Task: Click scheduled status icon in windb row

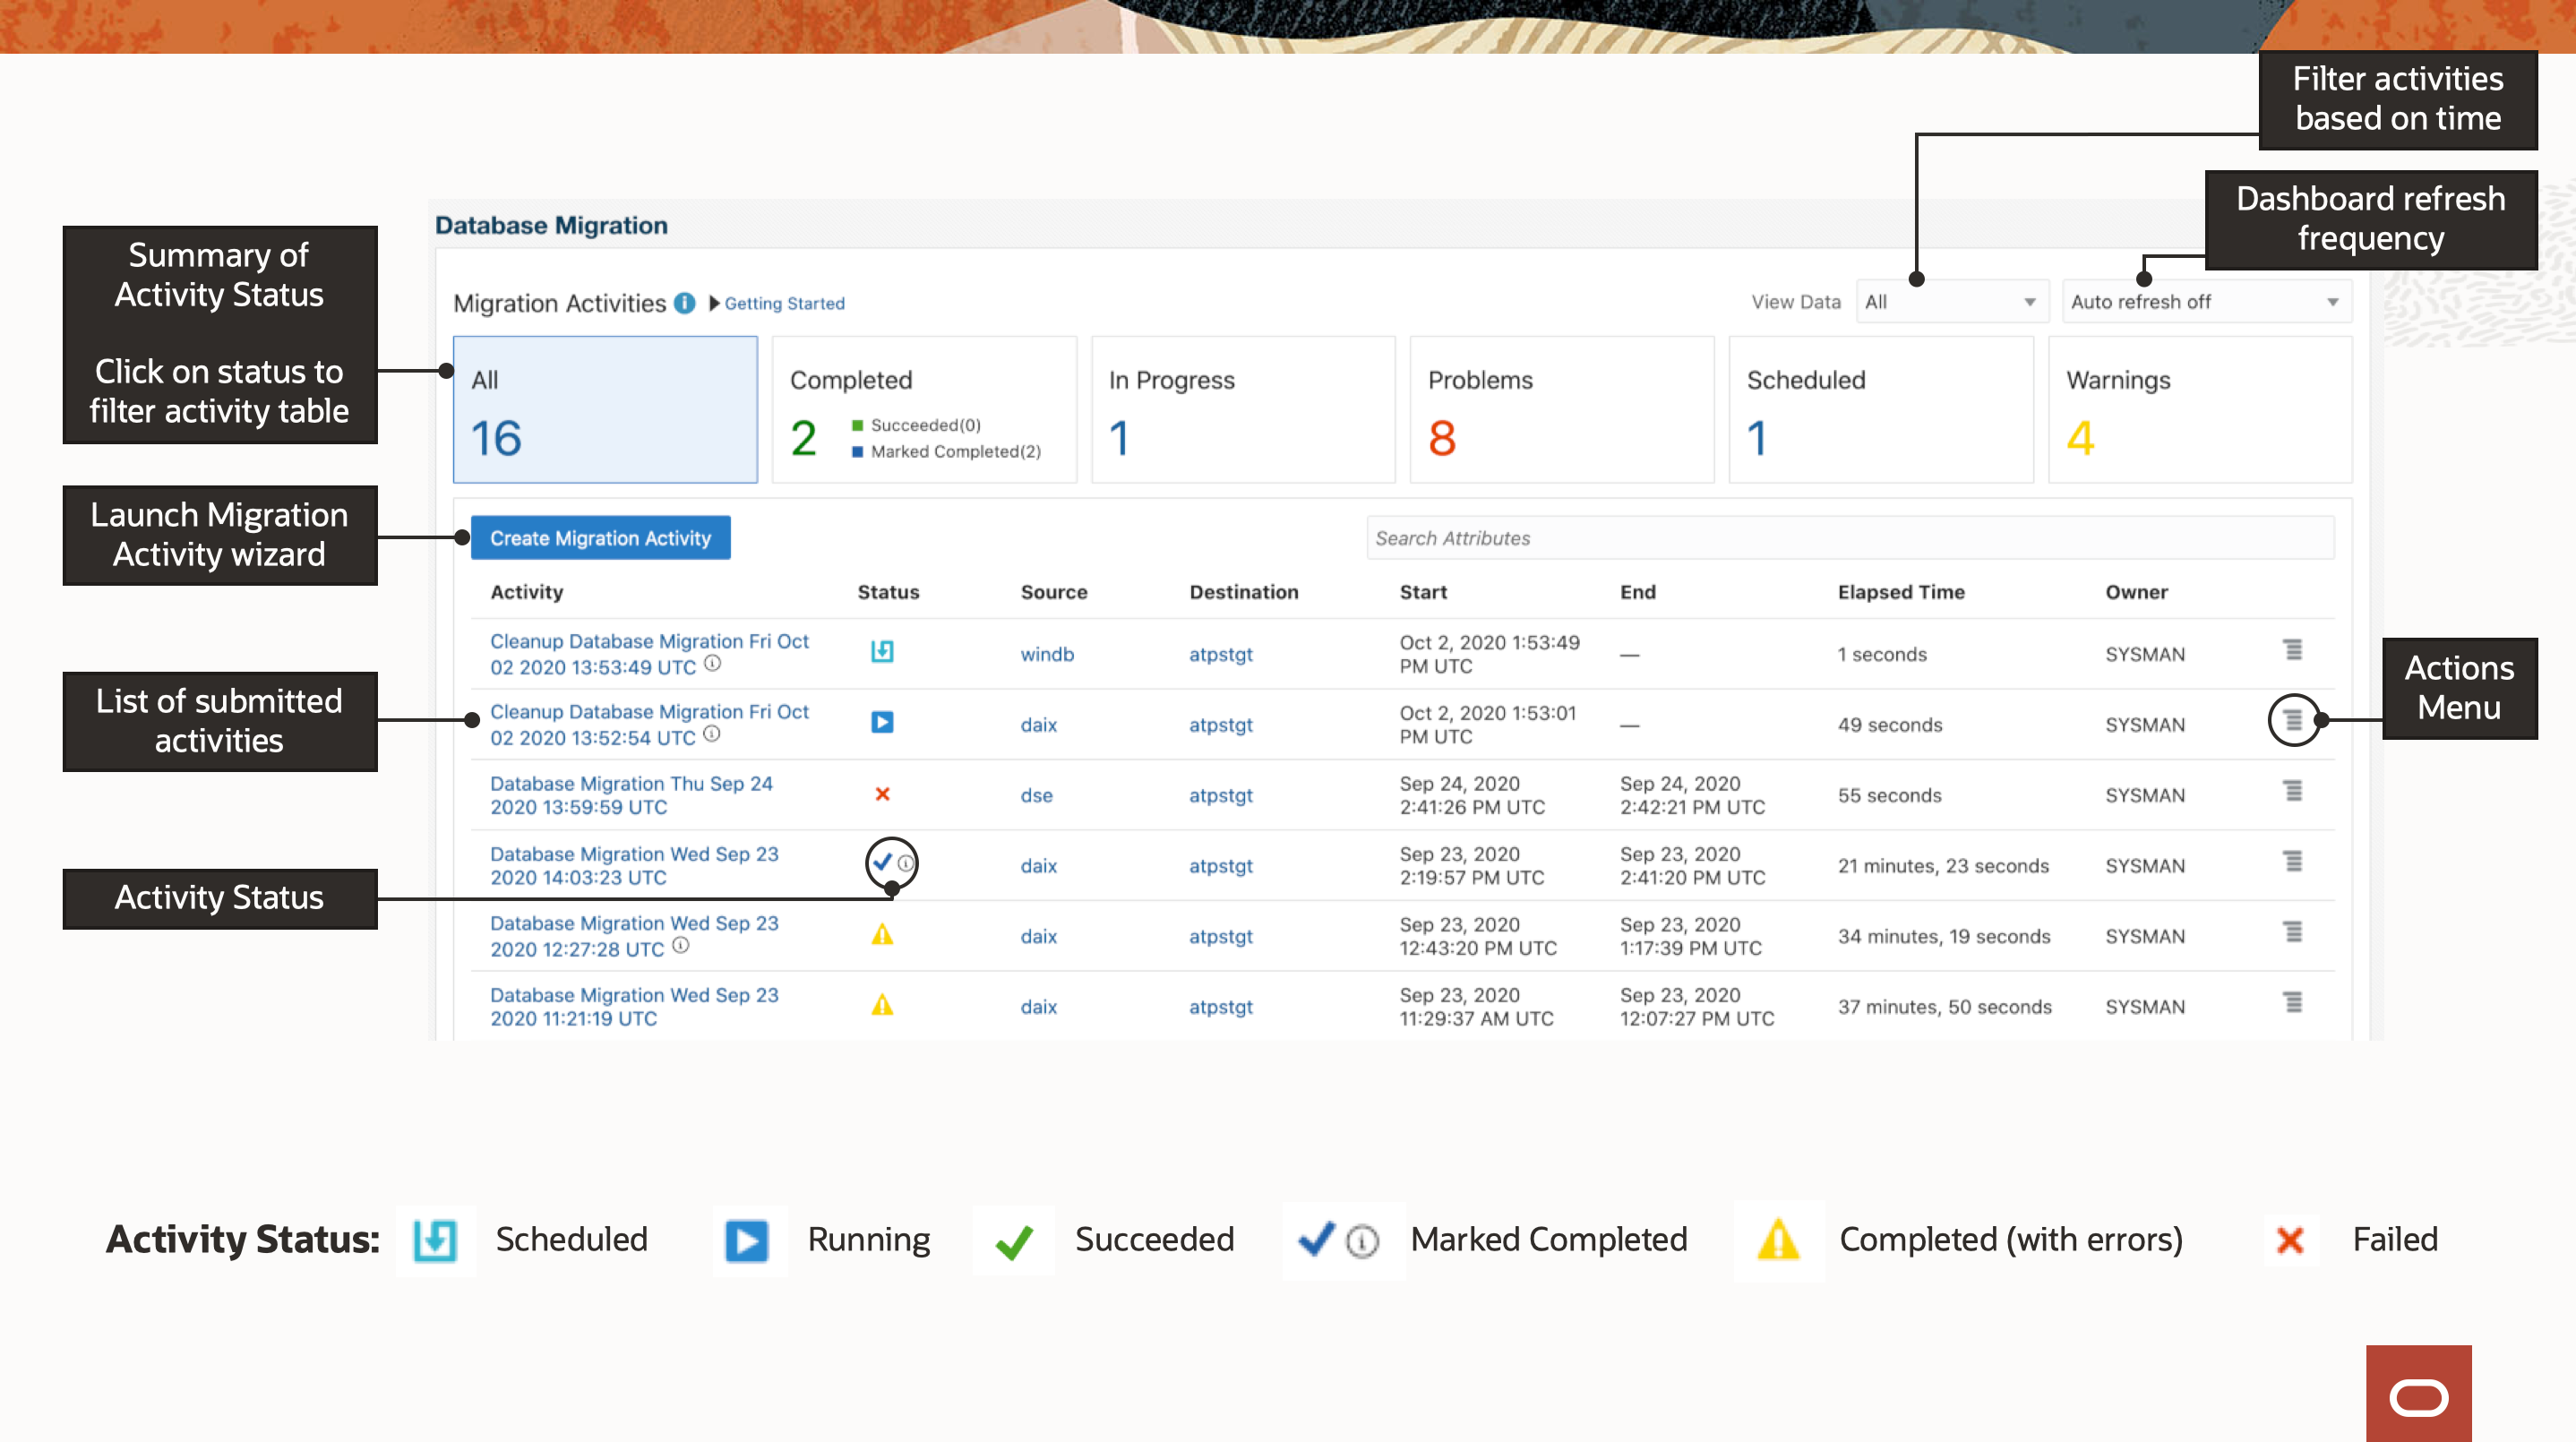Action: coord(882,652)
